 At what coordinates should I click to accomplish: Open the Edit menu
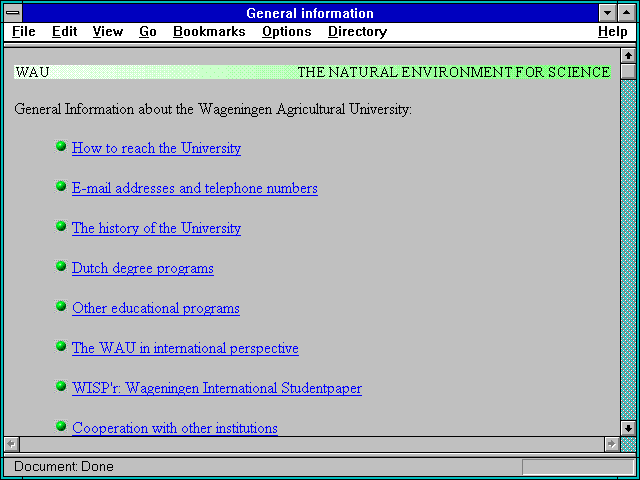[64, 32]
